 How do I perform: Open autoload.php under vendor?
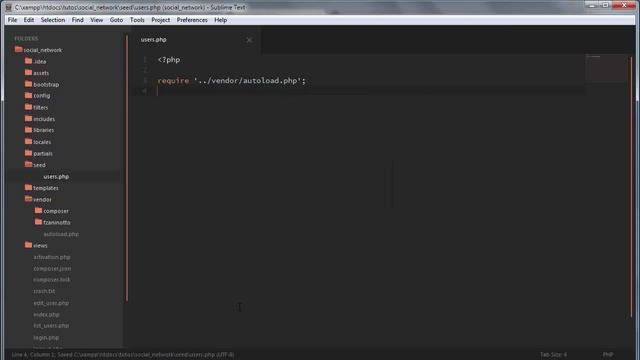[x=61, y=234]
